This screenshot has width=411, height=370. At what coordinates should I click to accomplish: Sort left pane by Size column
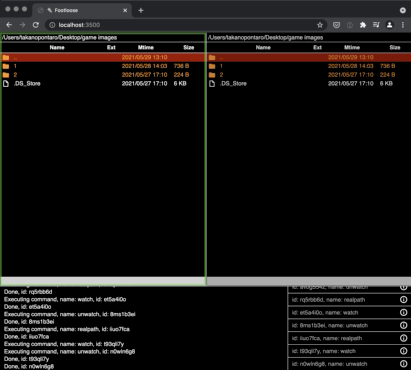click(189, 47)
